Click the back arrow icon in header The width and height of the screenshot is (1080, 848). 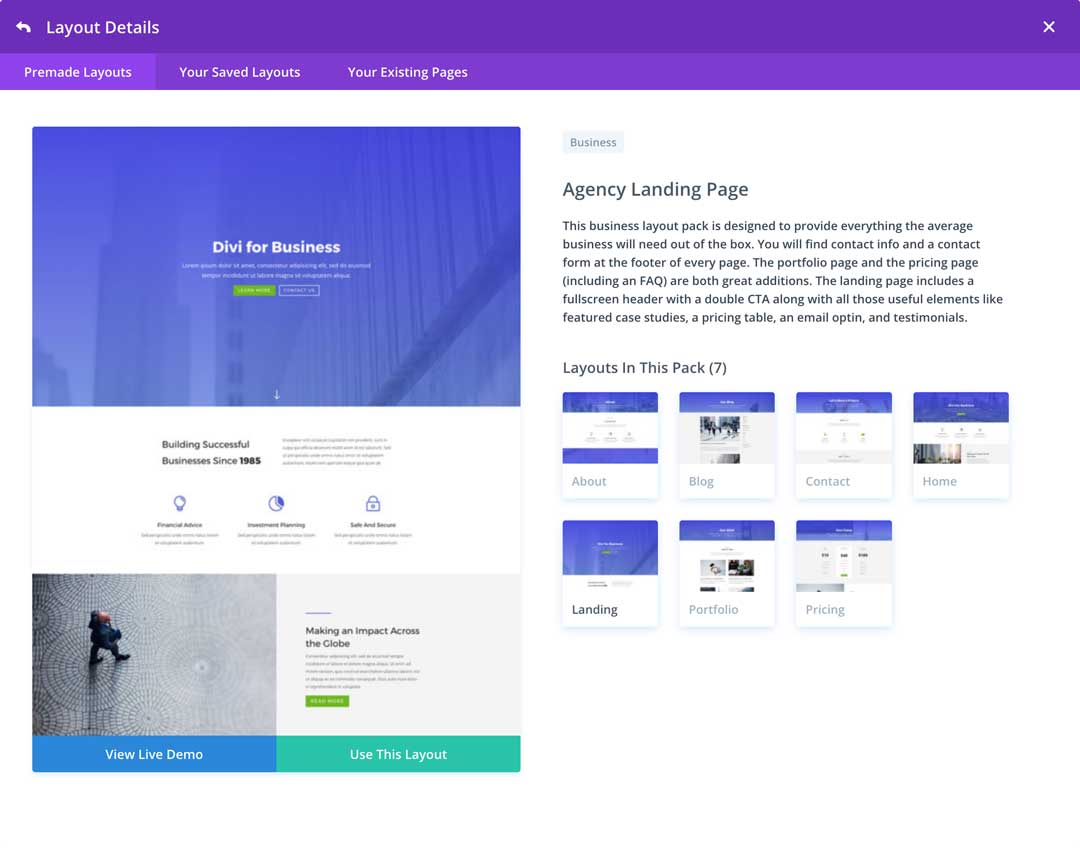tap(23, 27)
